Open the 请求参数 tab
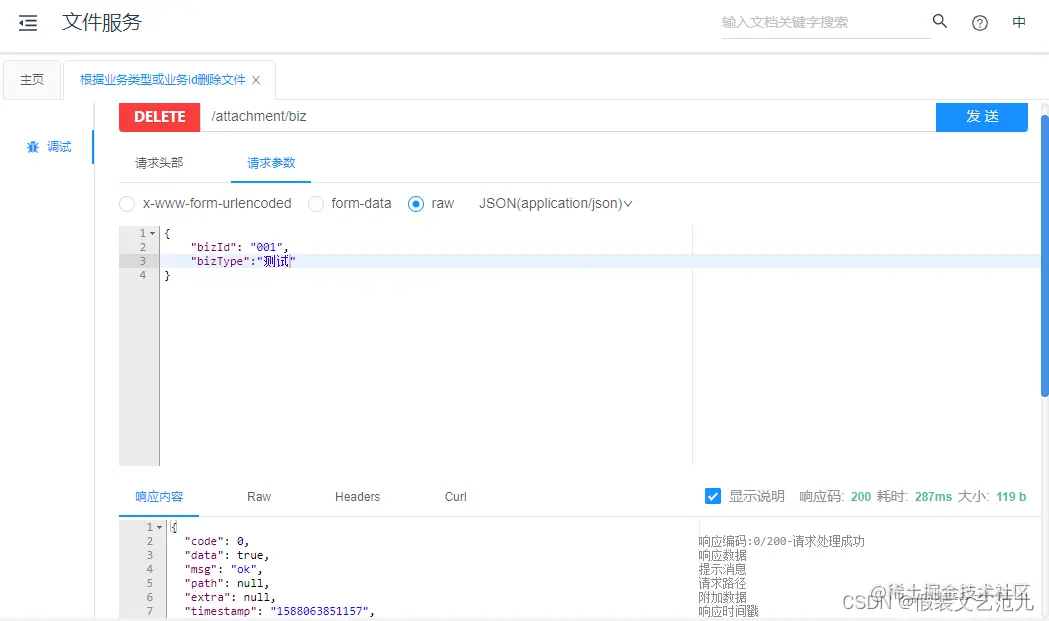 coord(271,163)
